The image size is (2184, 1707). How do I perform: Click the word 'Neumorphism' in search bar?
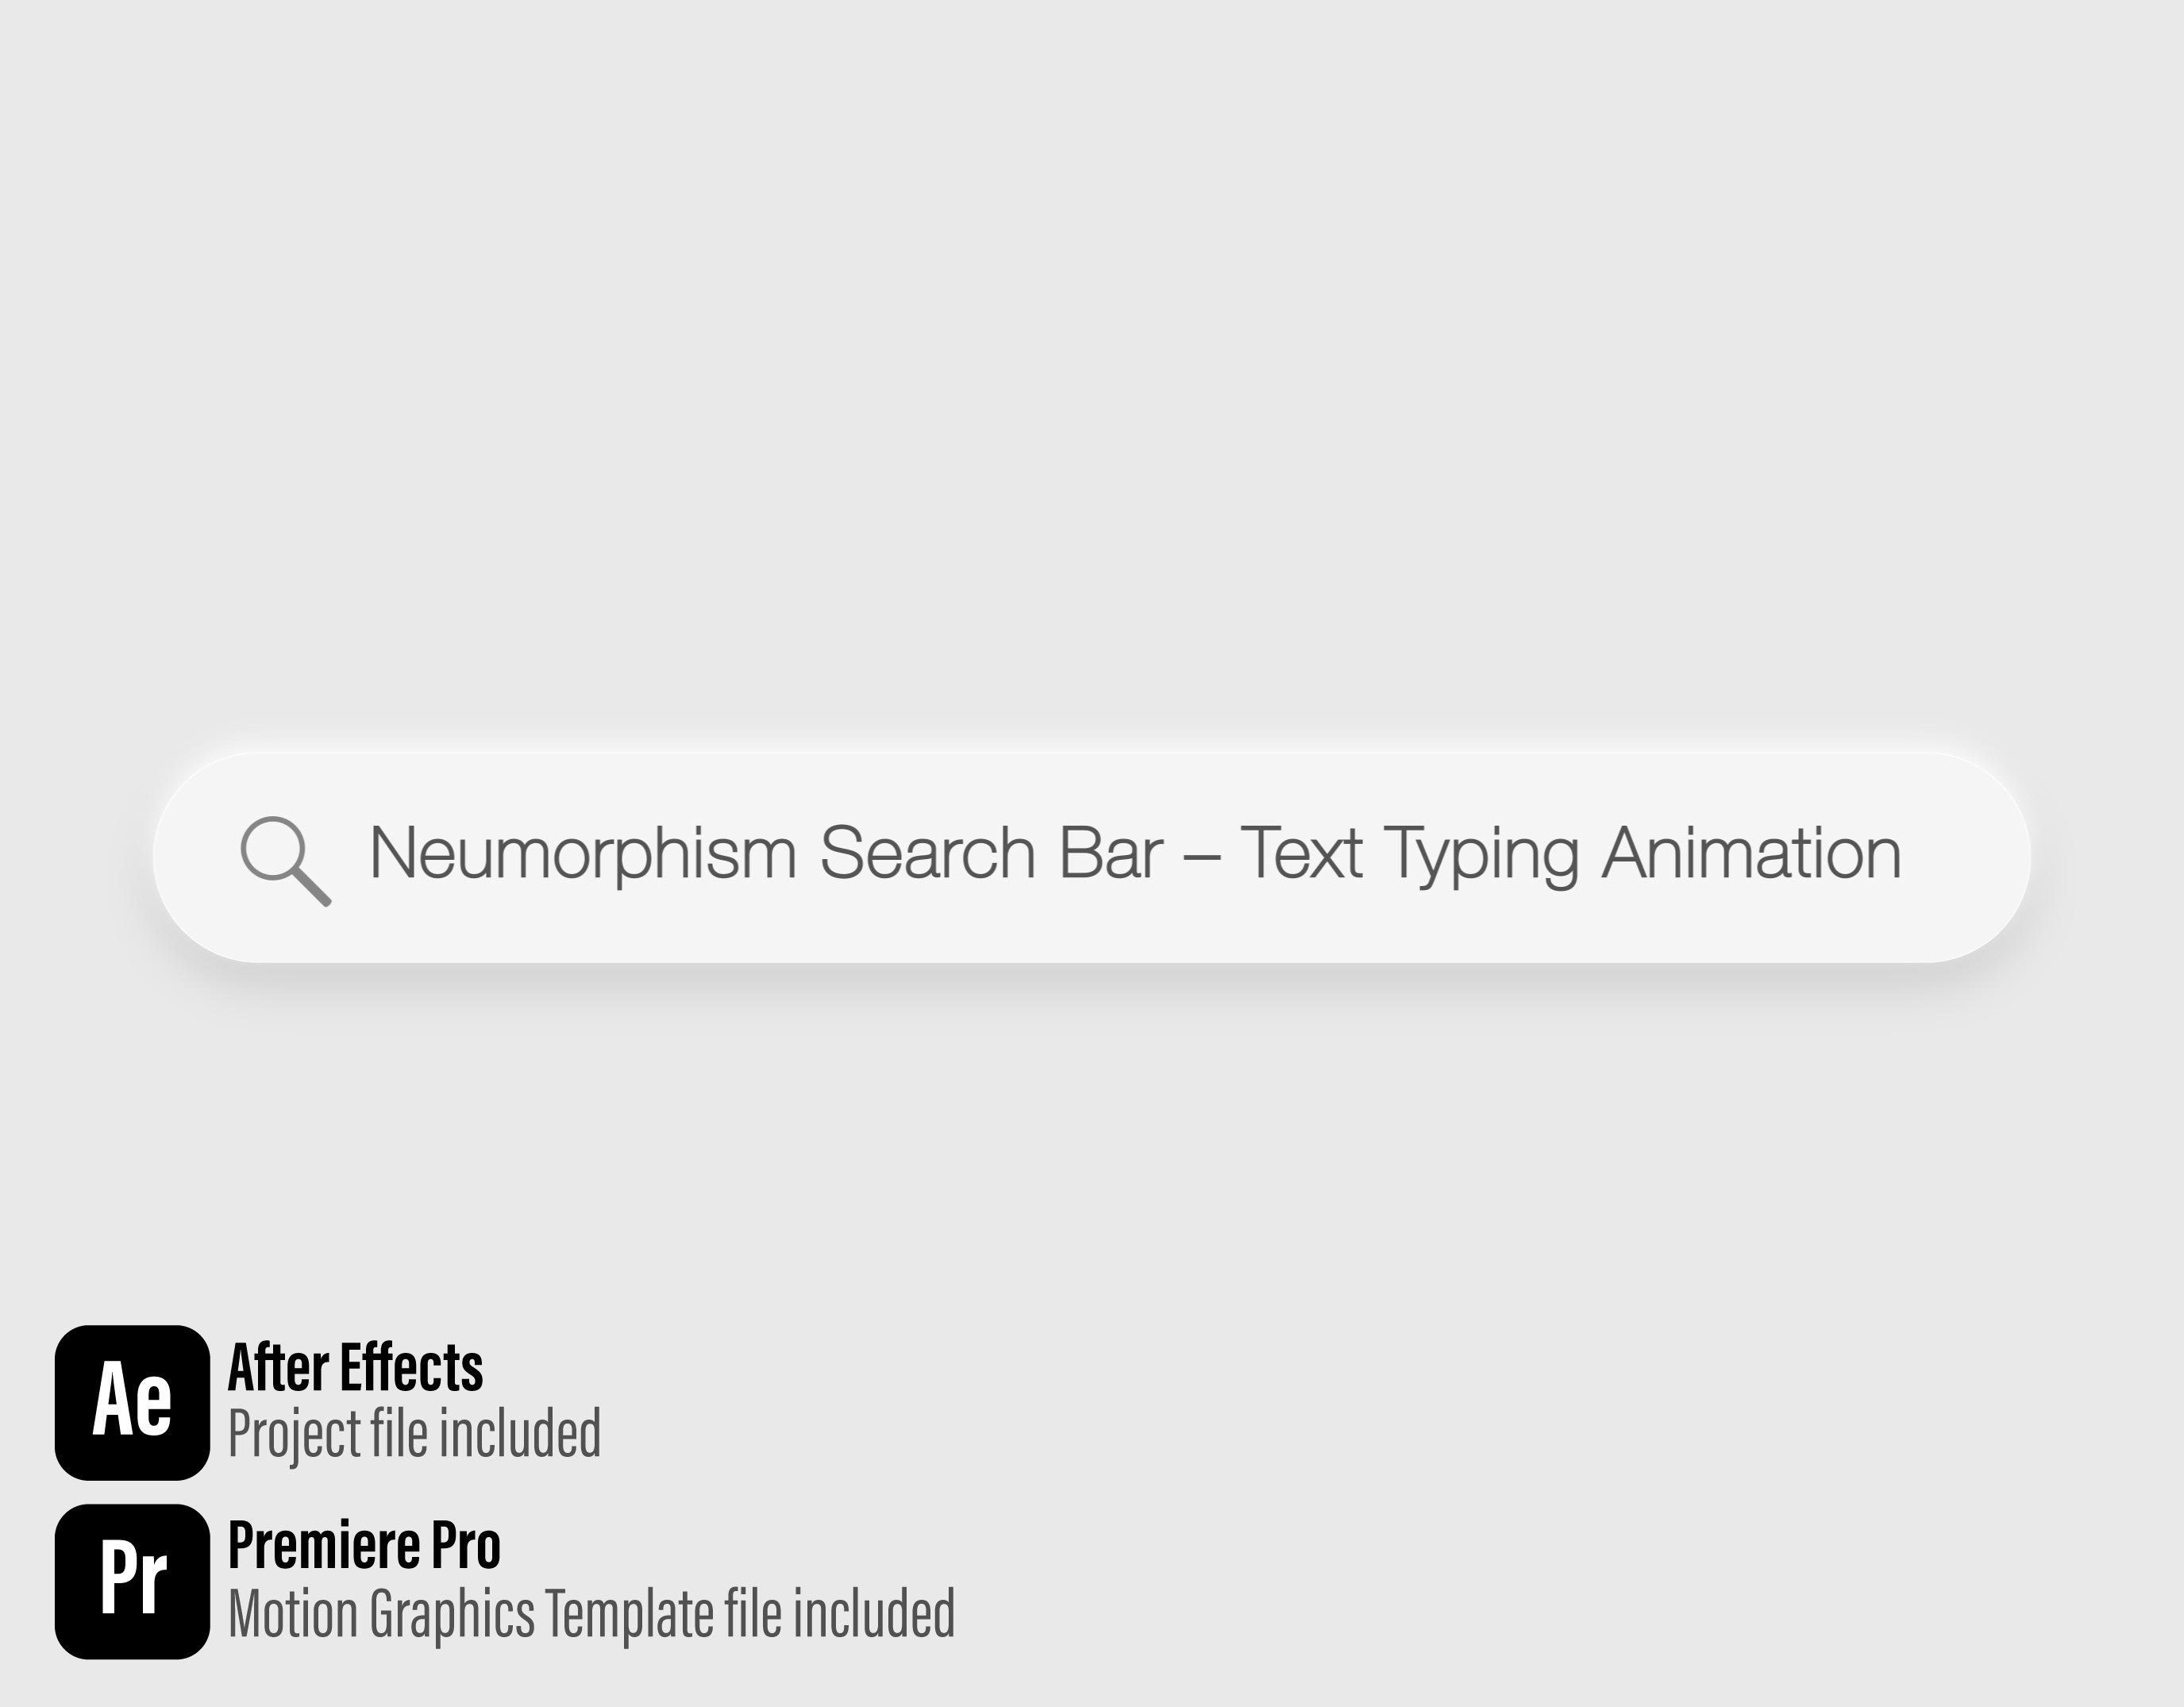(x=582, y=854)
